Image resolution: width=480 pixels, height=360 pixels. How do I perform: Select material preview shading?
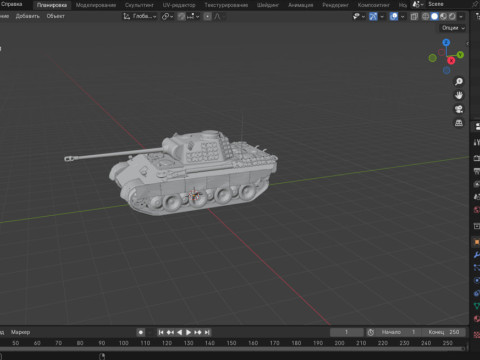444,16
